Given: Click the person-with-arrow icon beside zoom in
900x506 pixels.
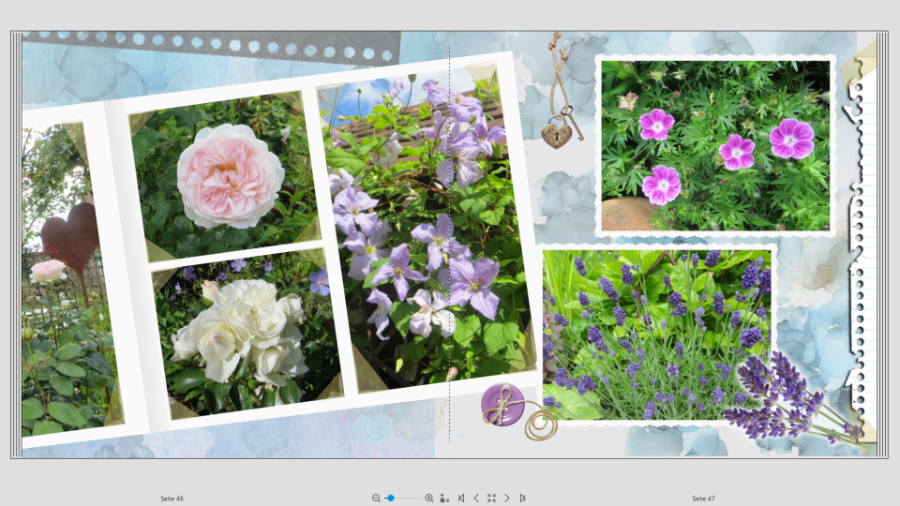Looking at the screenshot, I should (444, 498).
